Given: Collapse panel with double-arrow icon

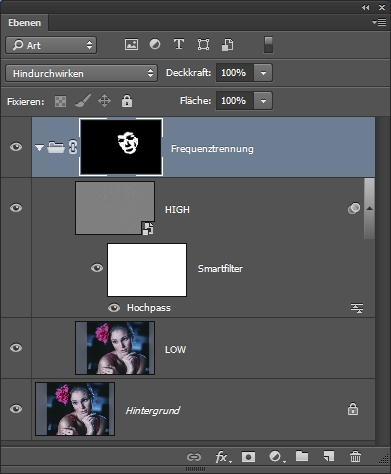Looking at the screenshot, I should click(x=365, y=7).
